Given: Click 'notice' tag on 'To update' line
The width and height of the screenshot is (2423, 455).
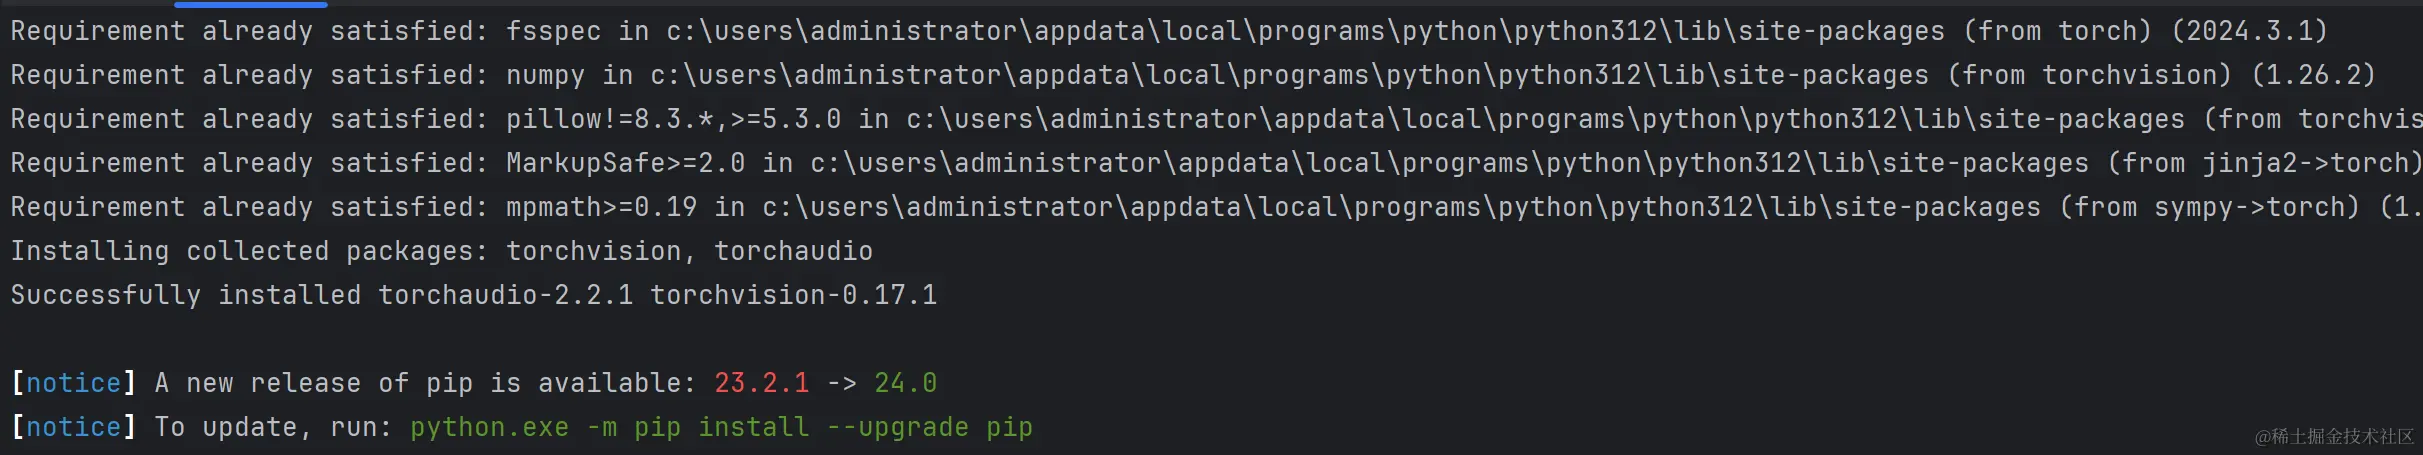Looking at the screenshot, I should point(73,427).
